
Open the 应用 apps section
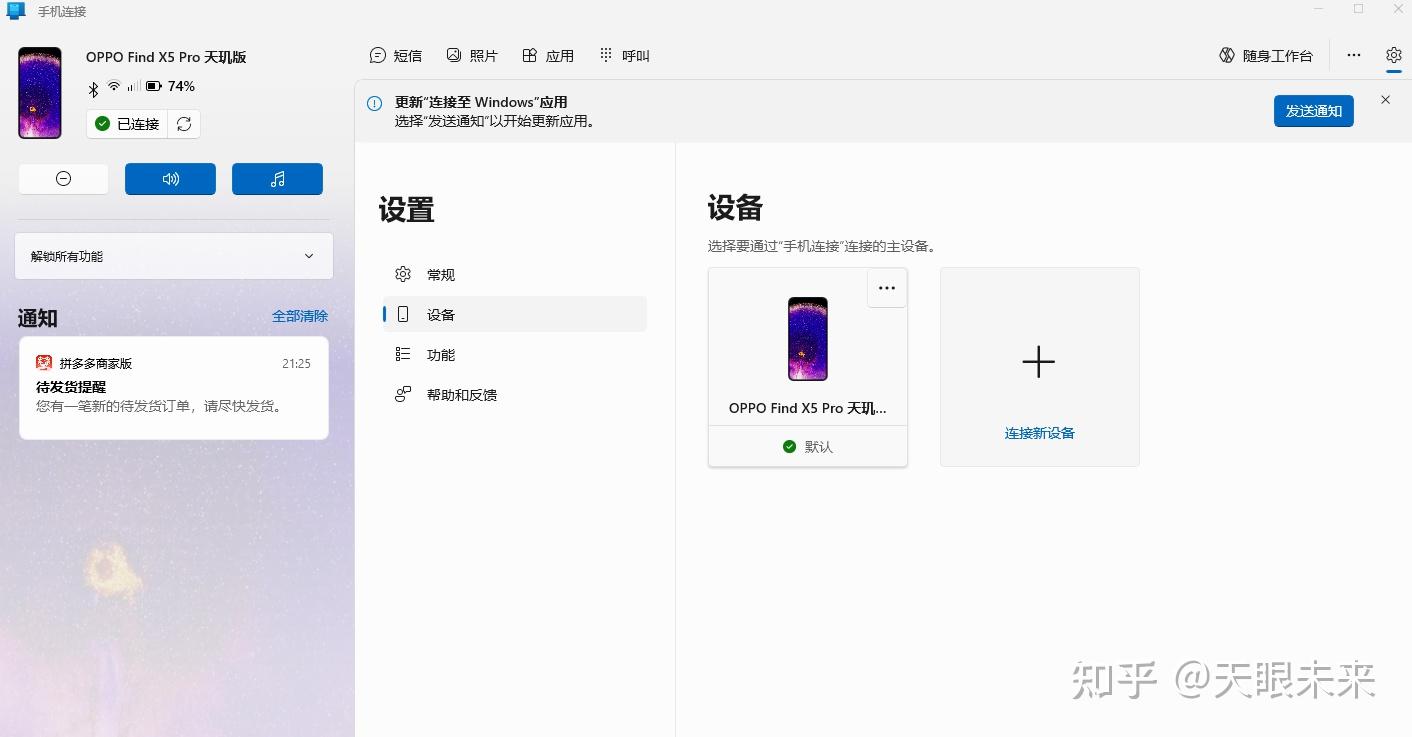pos(548,55)
